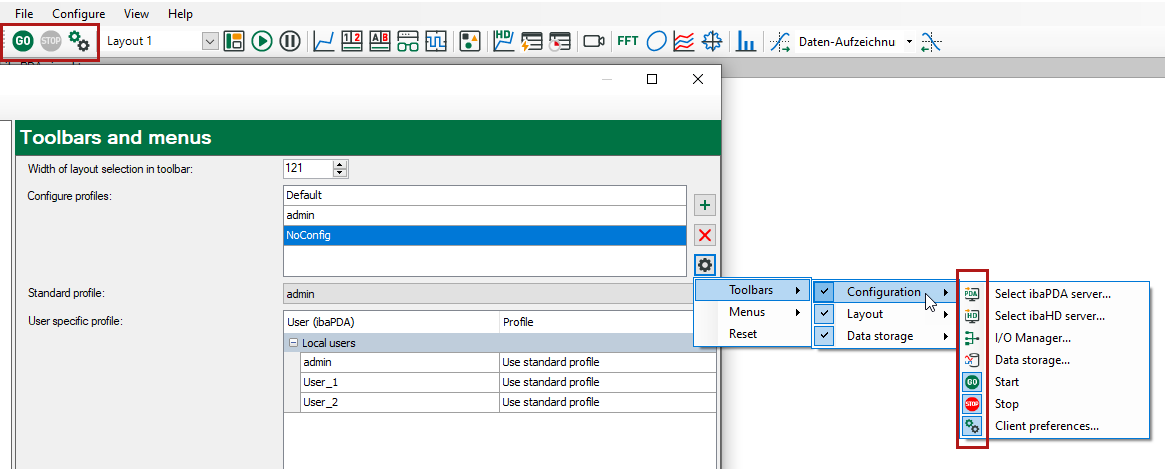
Task: Click the green GO start acquisition icon
Action: (23, 41)
